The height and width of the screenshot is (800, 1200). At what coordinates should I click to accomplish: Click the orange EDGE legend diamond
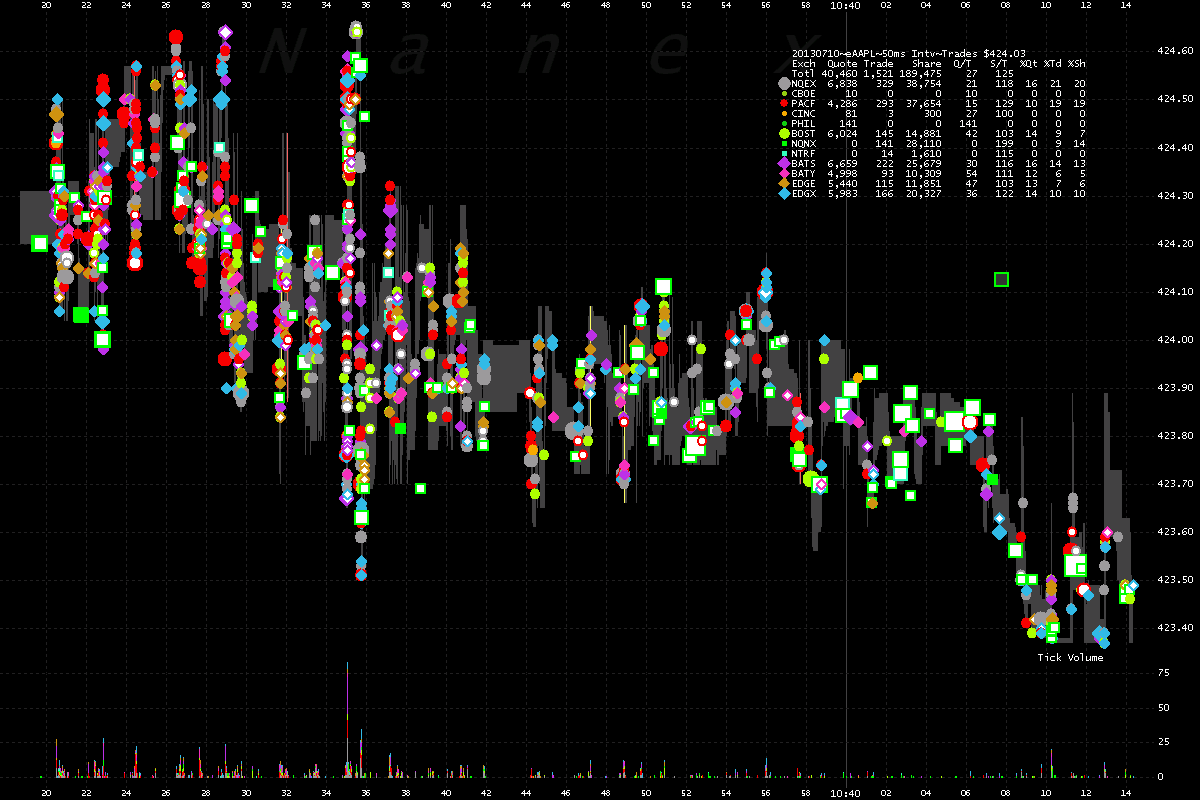[785, 183]
